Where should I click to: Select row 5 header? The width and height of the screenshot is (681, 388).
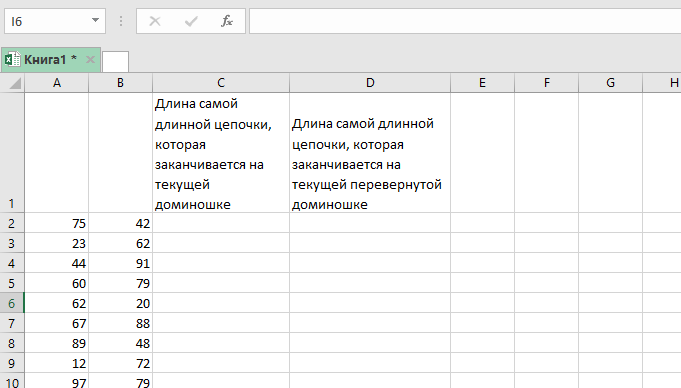pyautogui.click(x=12, y=283)
